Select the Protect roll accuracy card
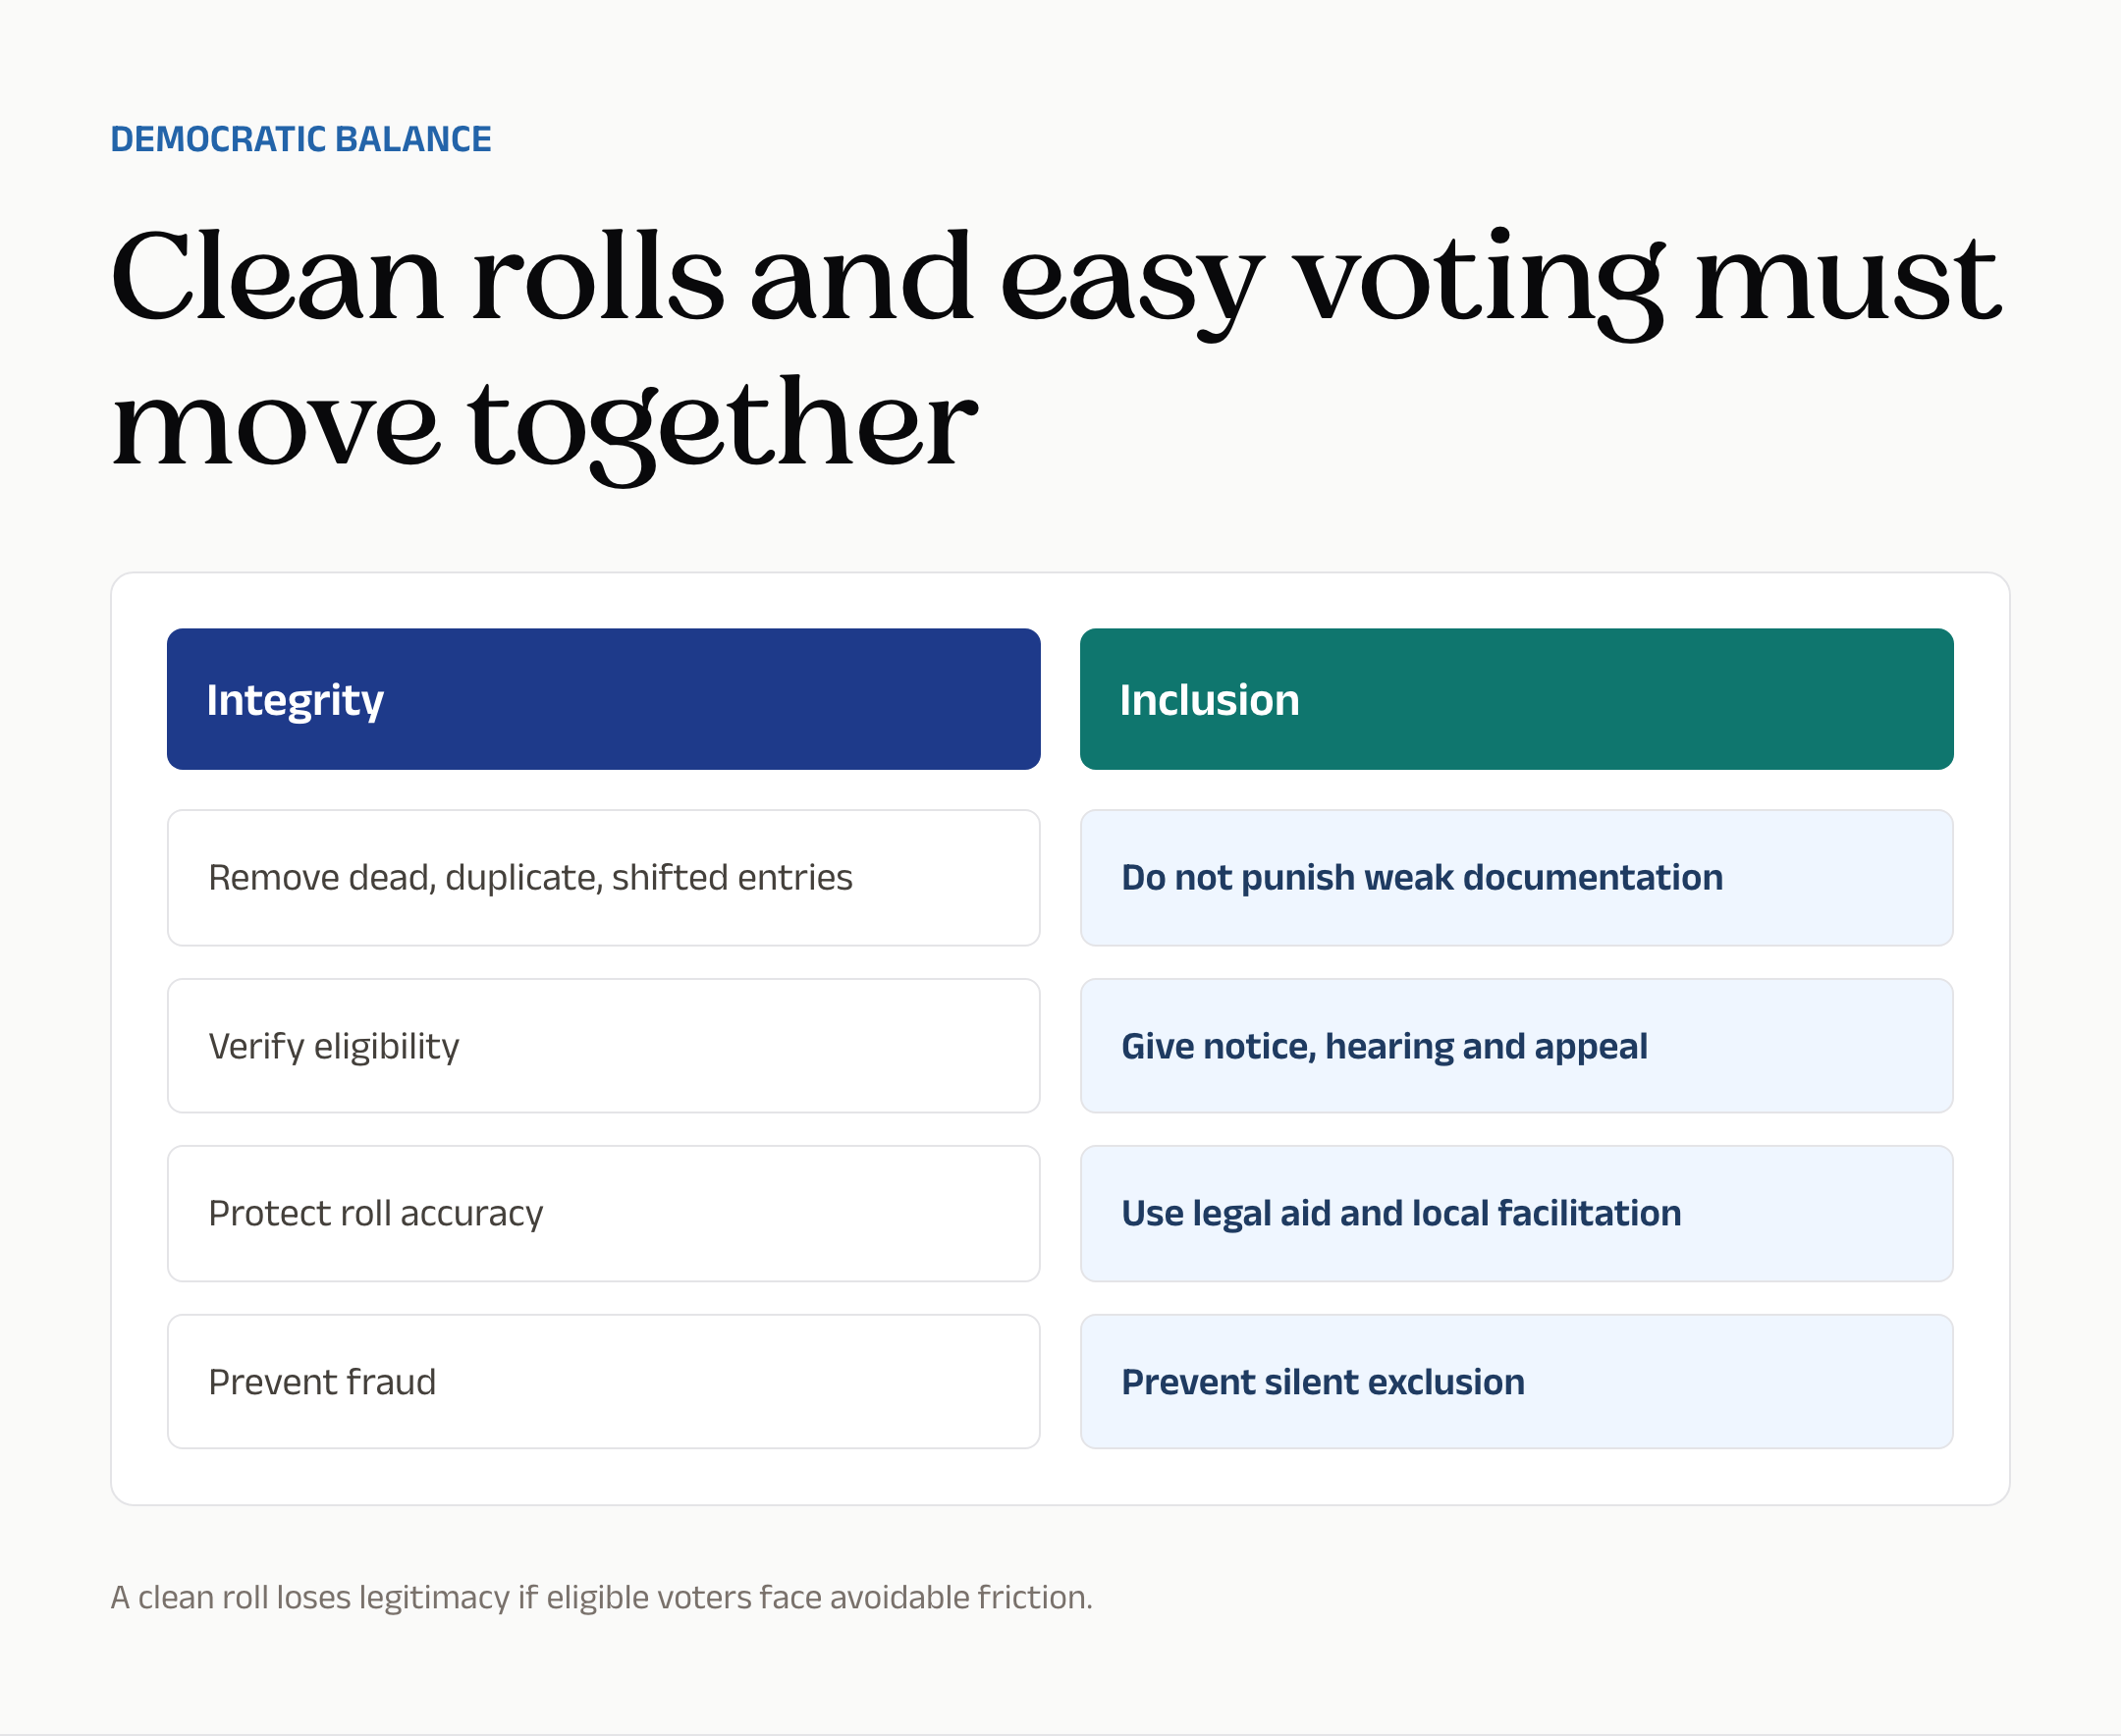2121x1736 pixels. pos(603,1213)
